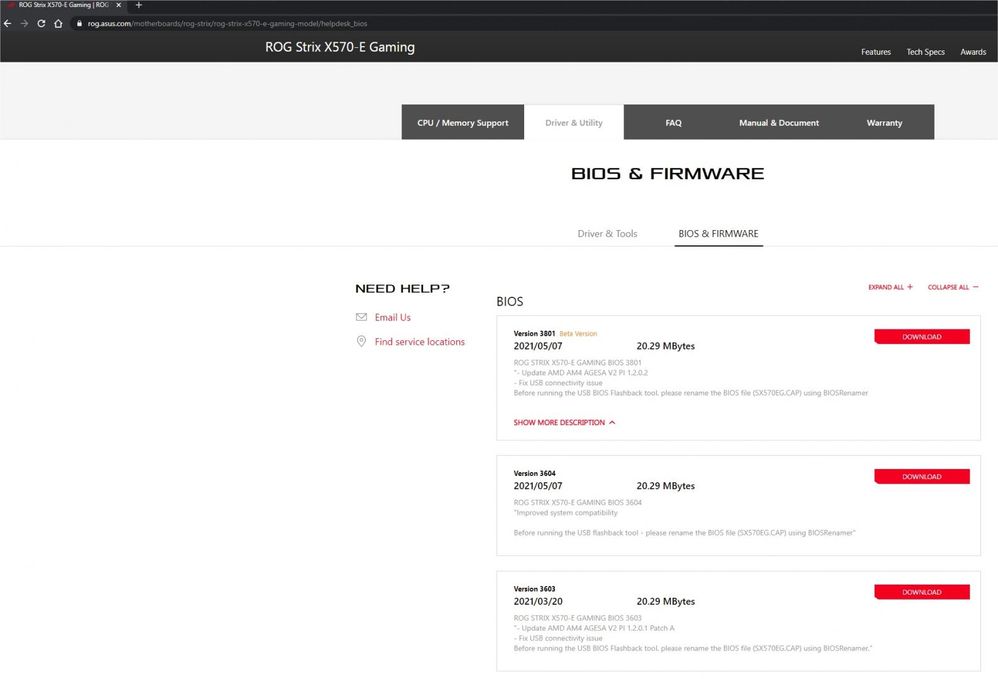Select the ROG Strix X570-E Gaming browser tab

pos(64,5)
